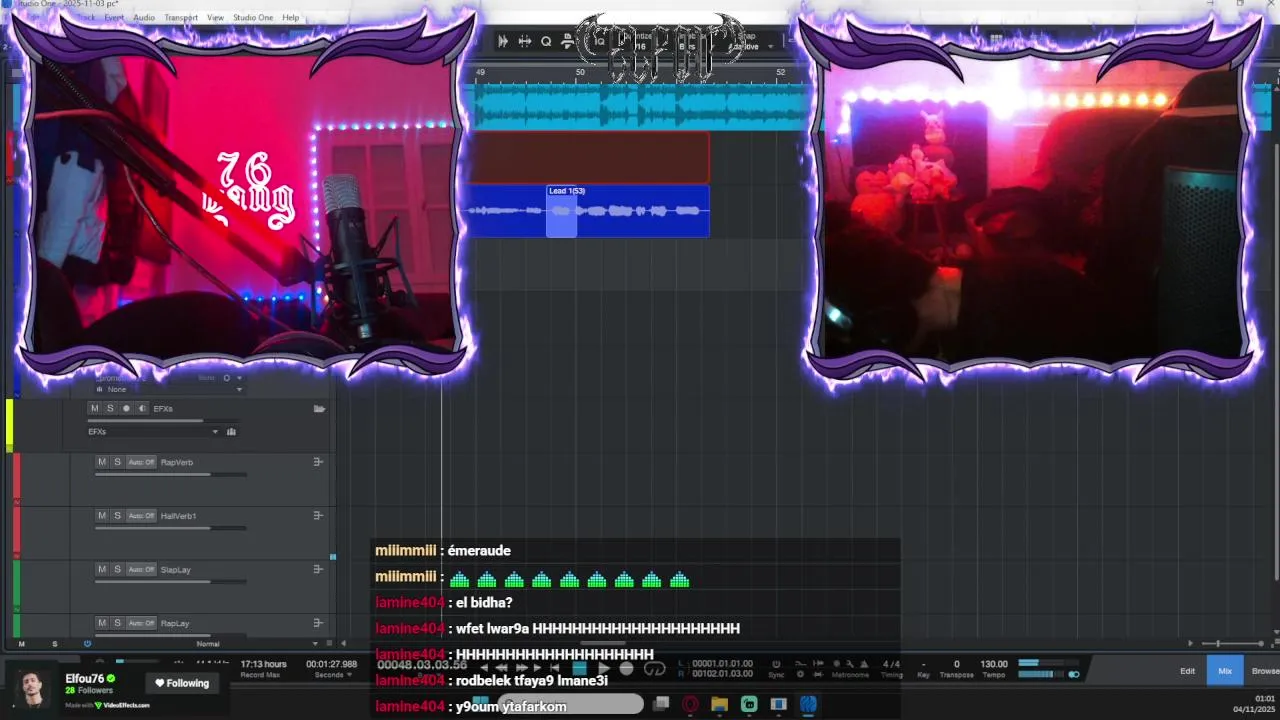Mute the EFXs track
Screen dimensions: 1280x720
coord(95,408)
